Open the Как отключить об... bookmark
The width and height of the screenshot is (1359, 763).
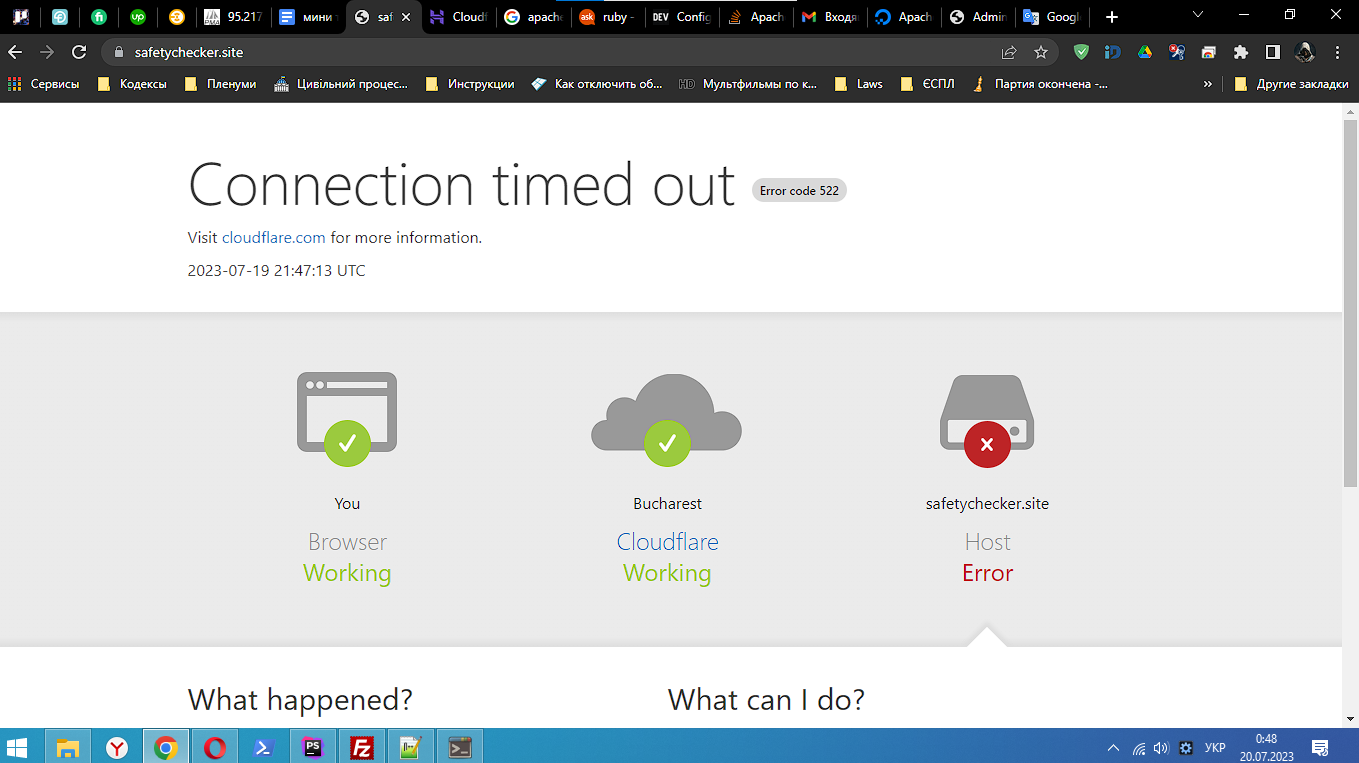597,84
